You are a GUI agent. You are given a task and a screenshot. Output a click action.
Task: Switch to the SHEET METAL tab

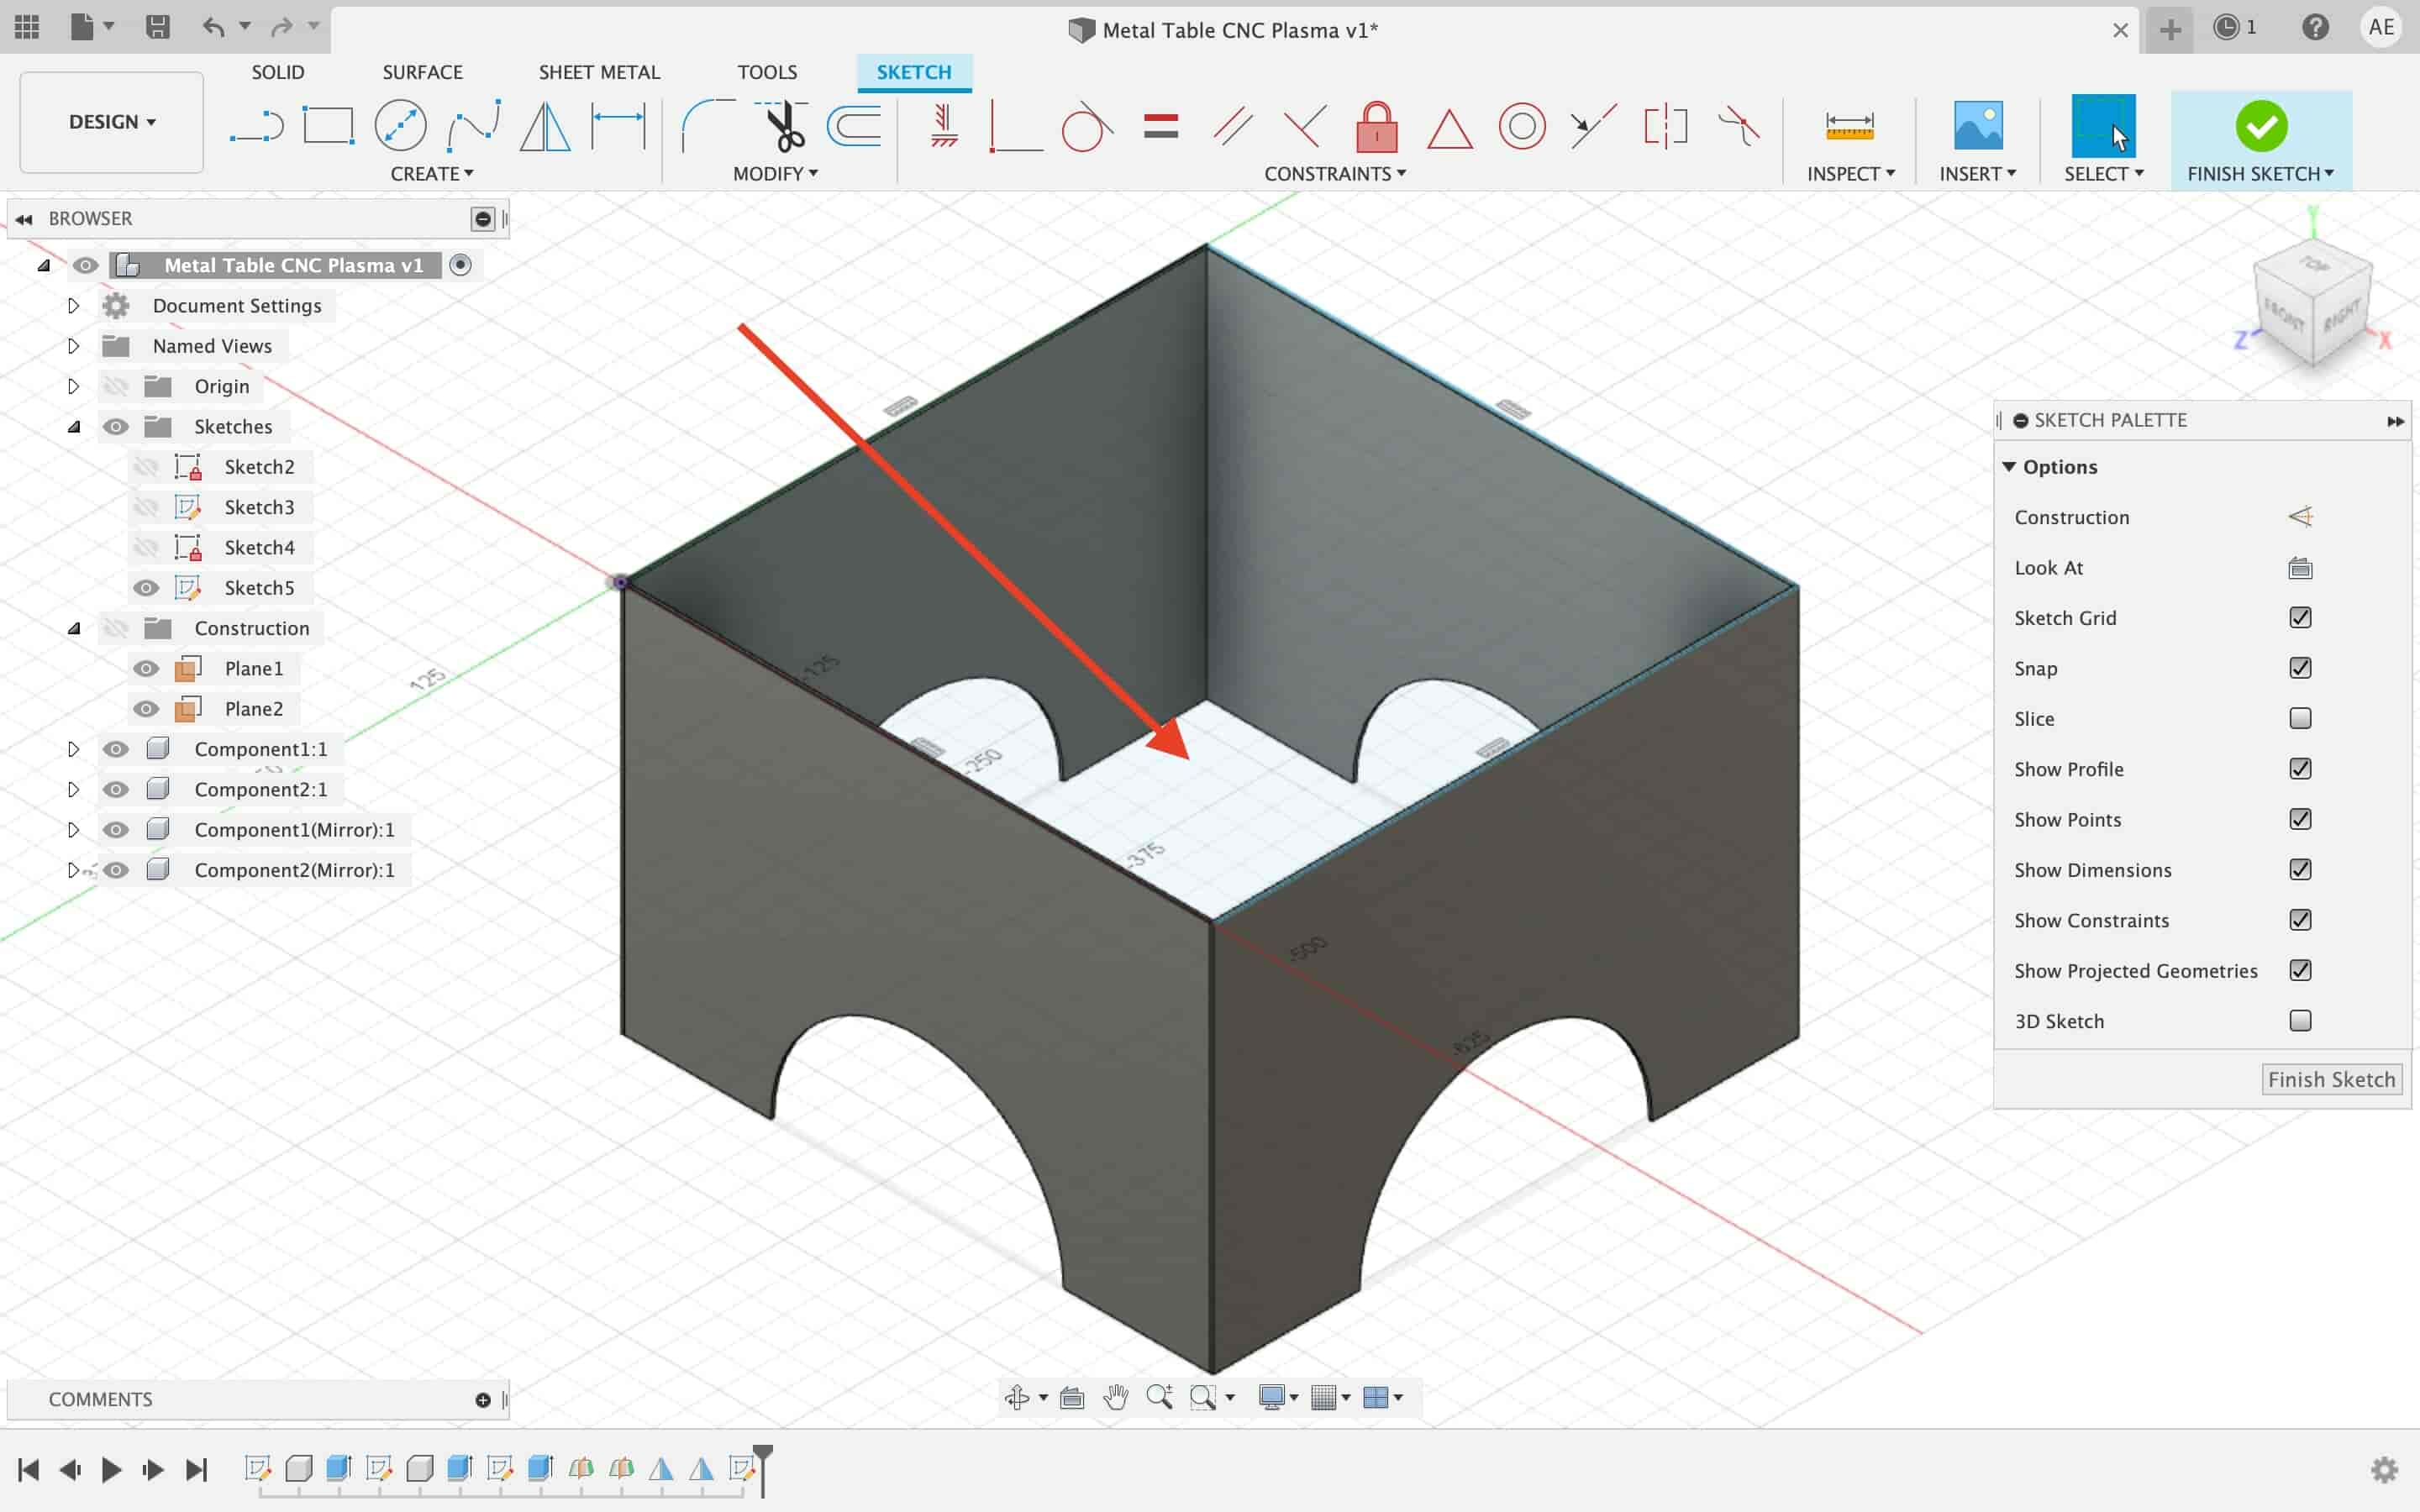coord(599,72)
